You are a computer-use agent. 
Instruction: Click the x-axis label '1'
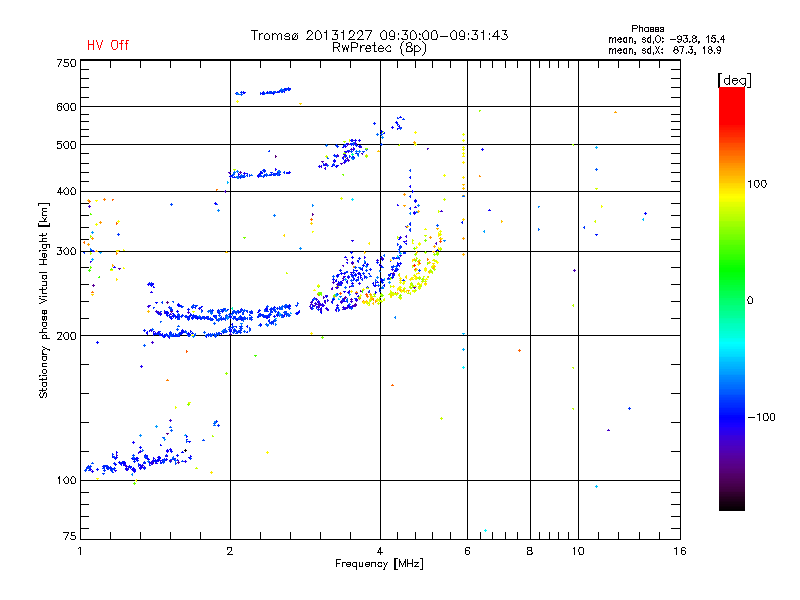point(80,551)
